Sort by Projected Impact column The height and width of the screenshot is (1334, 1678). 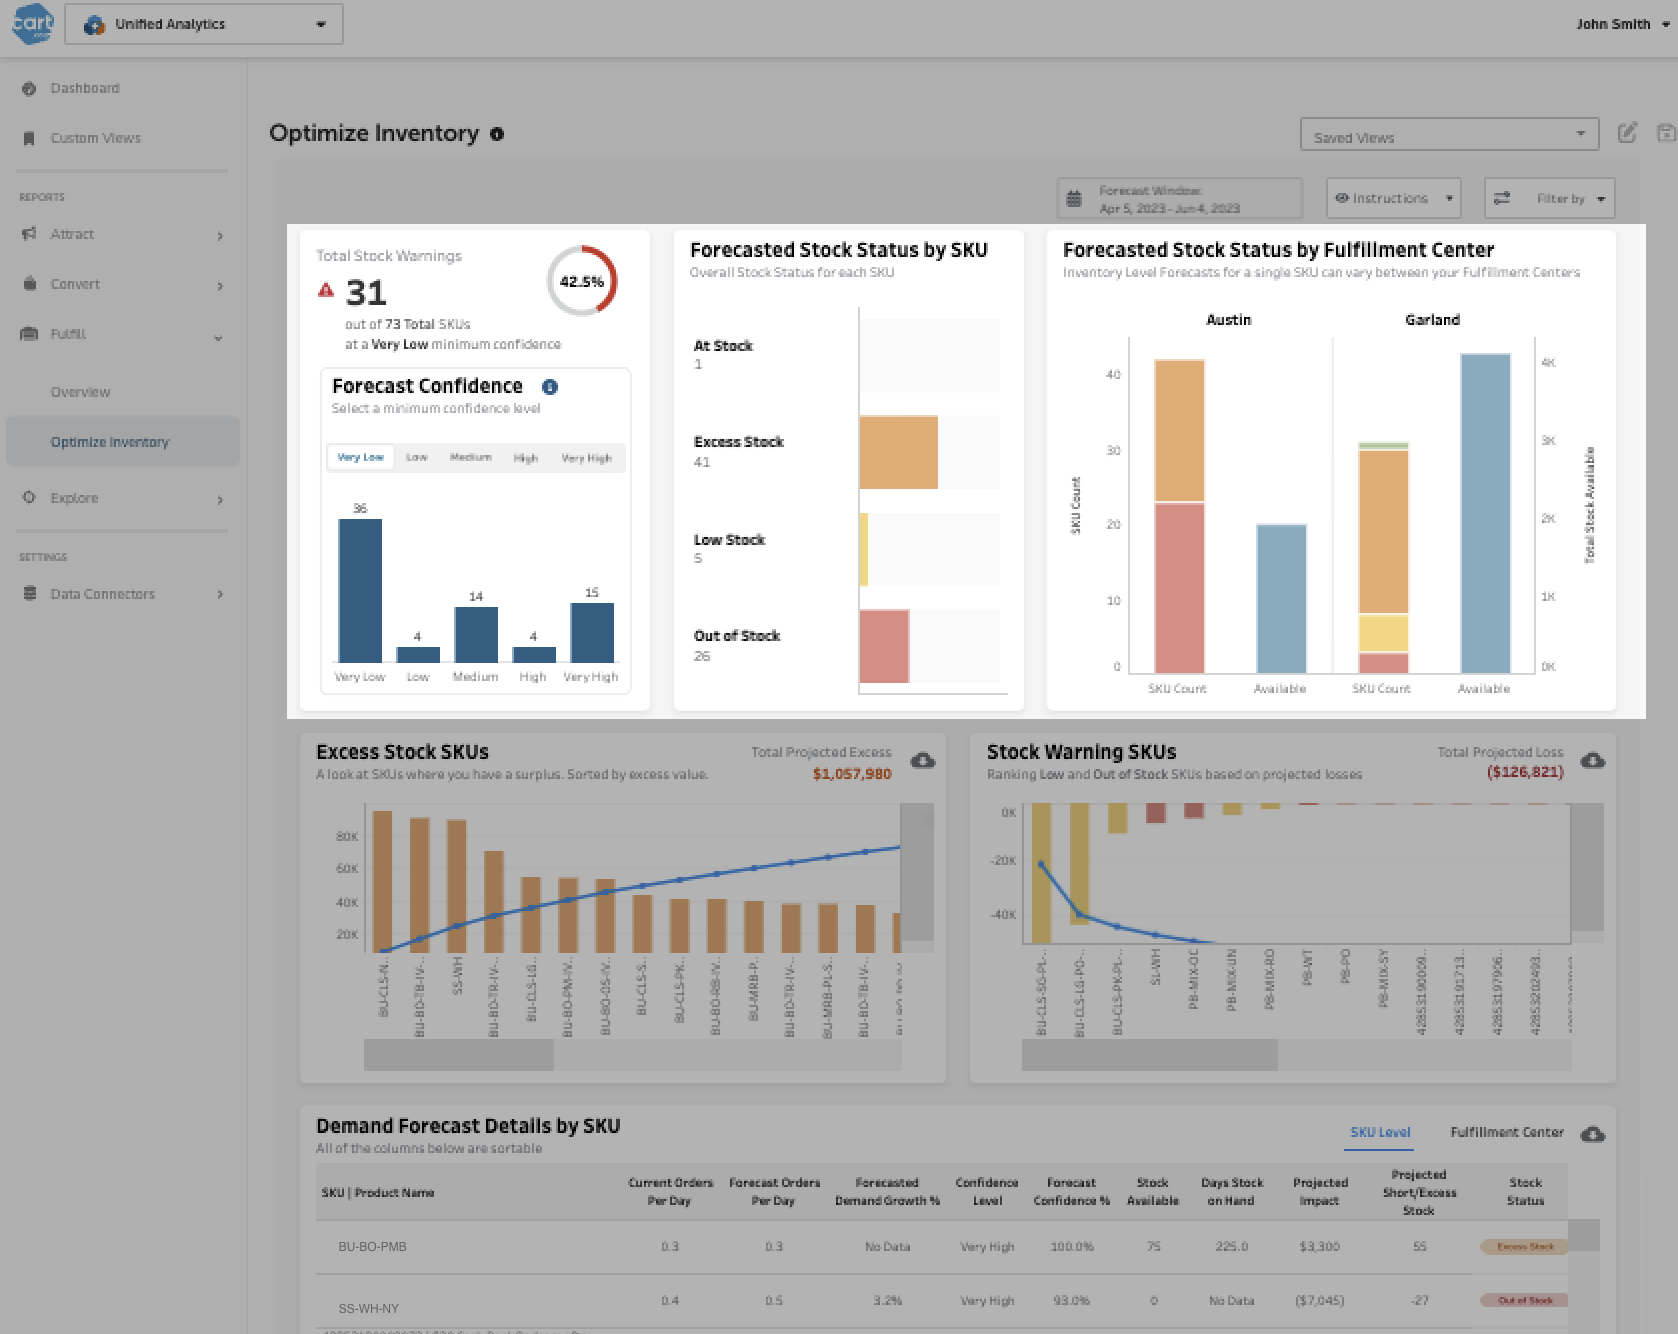[x=1320, y=1192]
